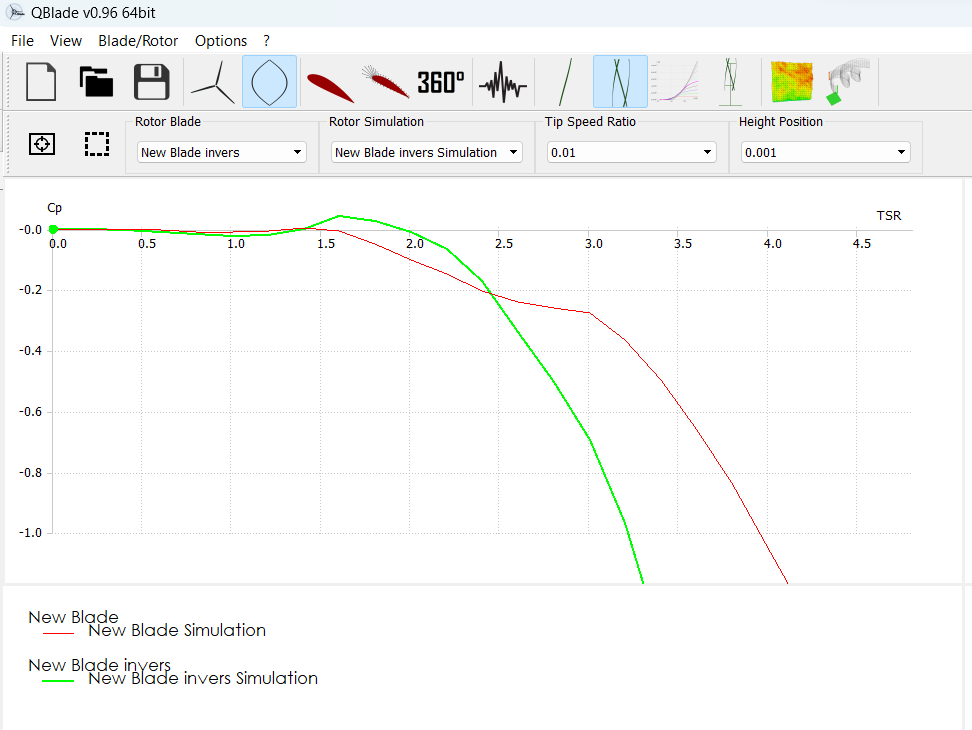The width and height of the screenshot is (972, 730).
Task: Toggle the VAWT lens-shaped rotor mode button
Action: pos(269,82)
